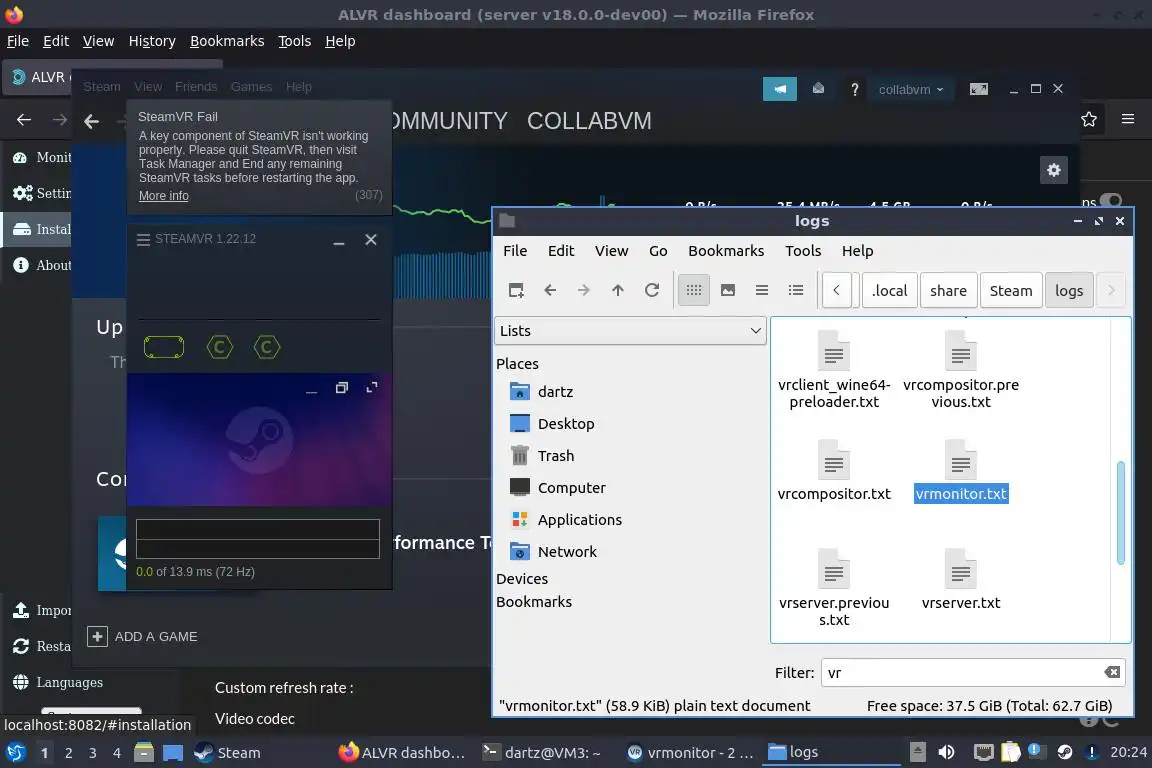1152x768 pixels.
Task: Click the Steam tray icon in taskbar
Action: coord(1064,752)
